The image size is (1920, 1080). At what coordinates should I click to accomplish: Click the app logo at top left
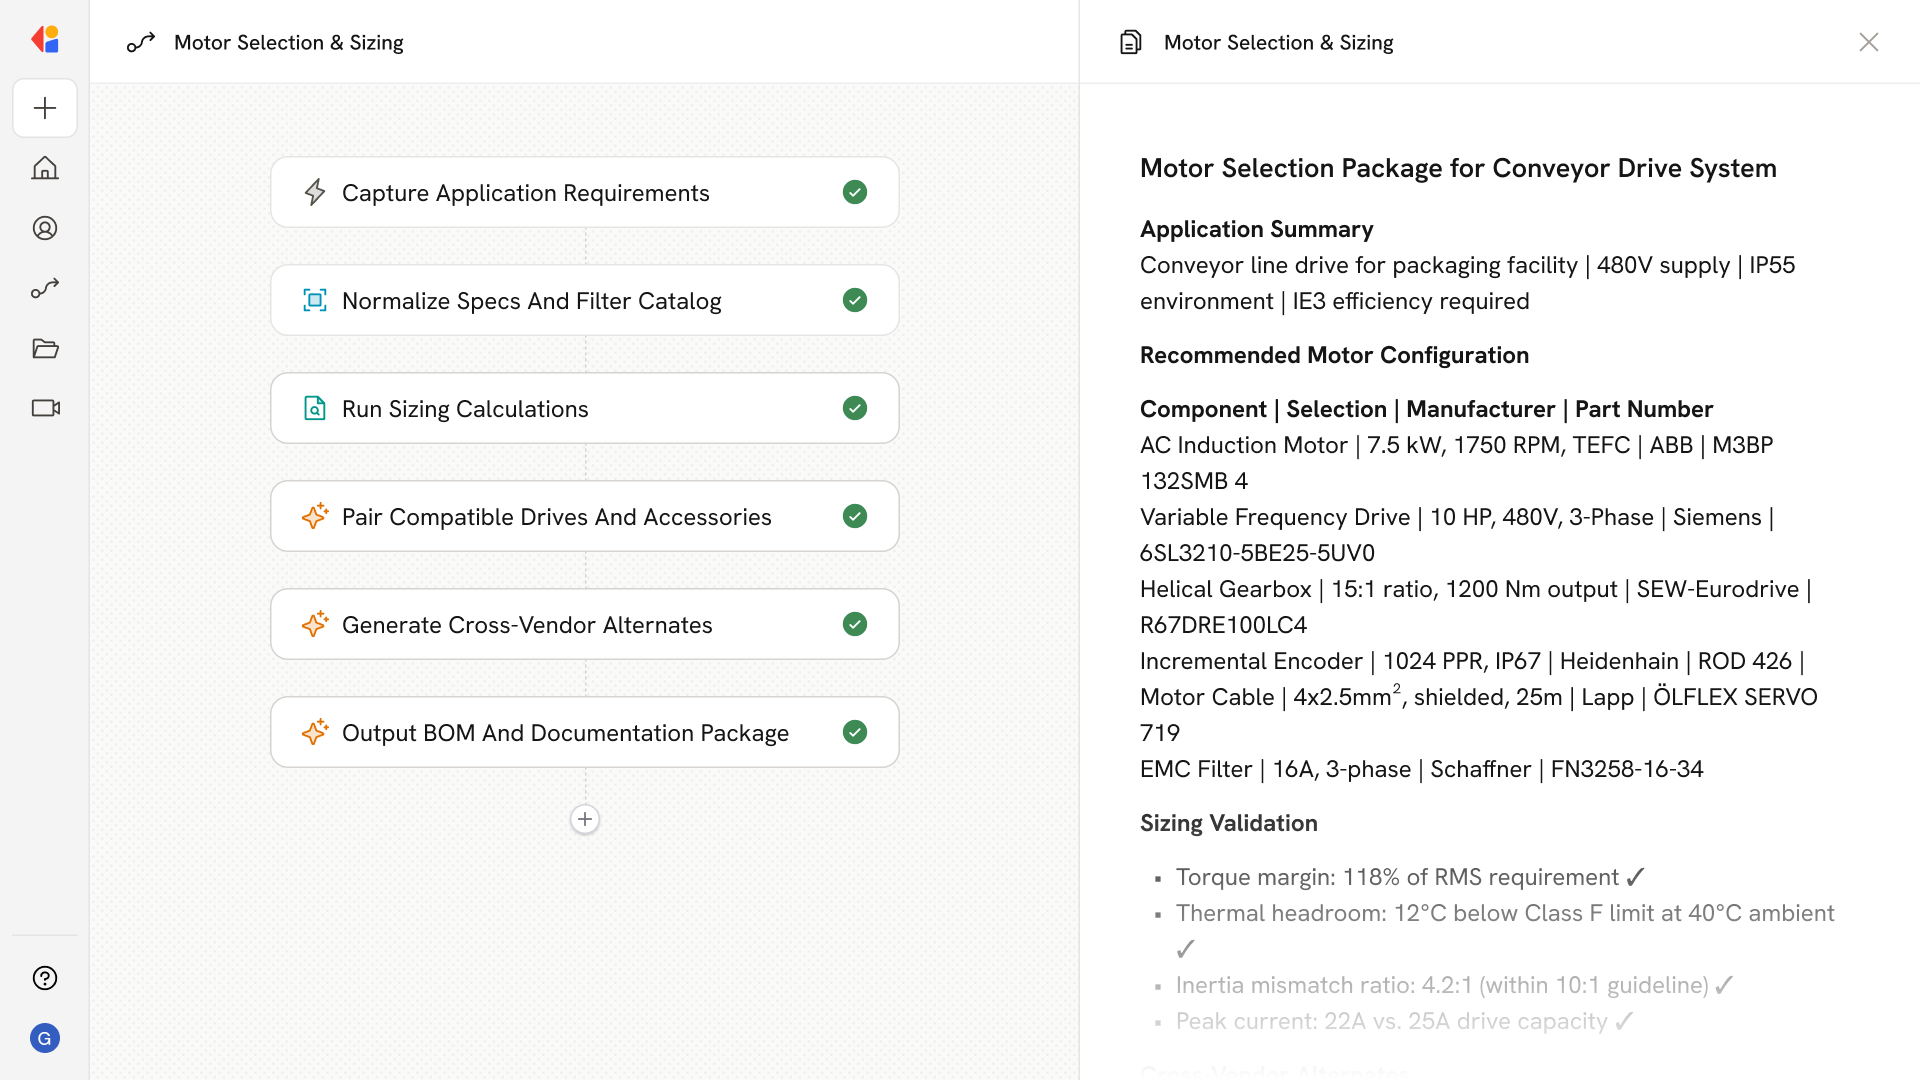pyautogui.click(x=45, y=40)
